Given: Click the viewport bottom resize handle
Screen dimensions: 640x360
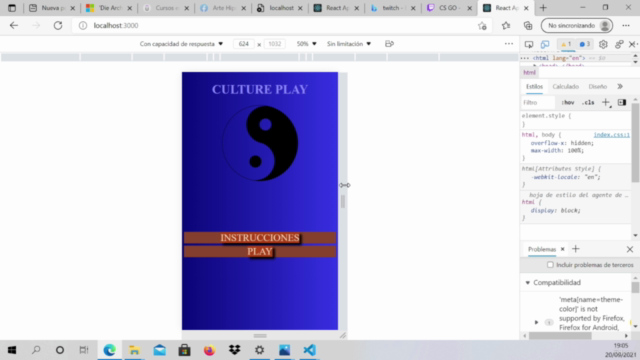Looking at the screenshot, I should pos(260,336).
